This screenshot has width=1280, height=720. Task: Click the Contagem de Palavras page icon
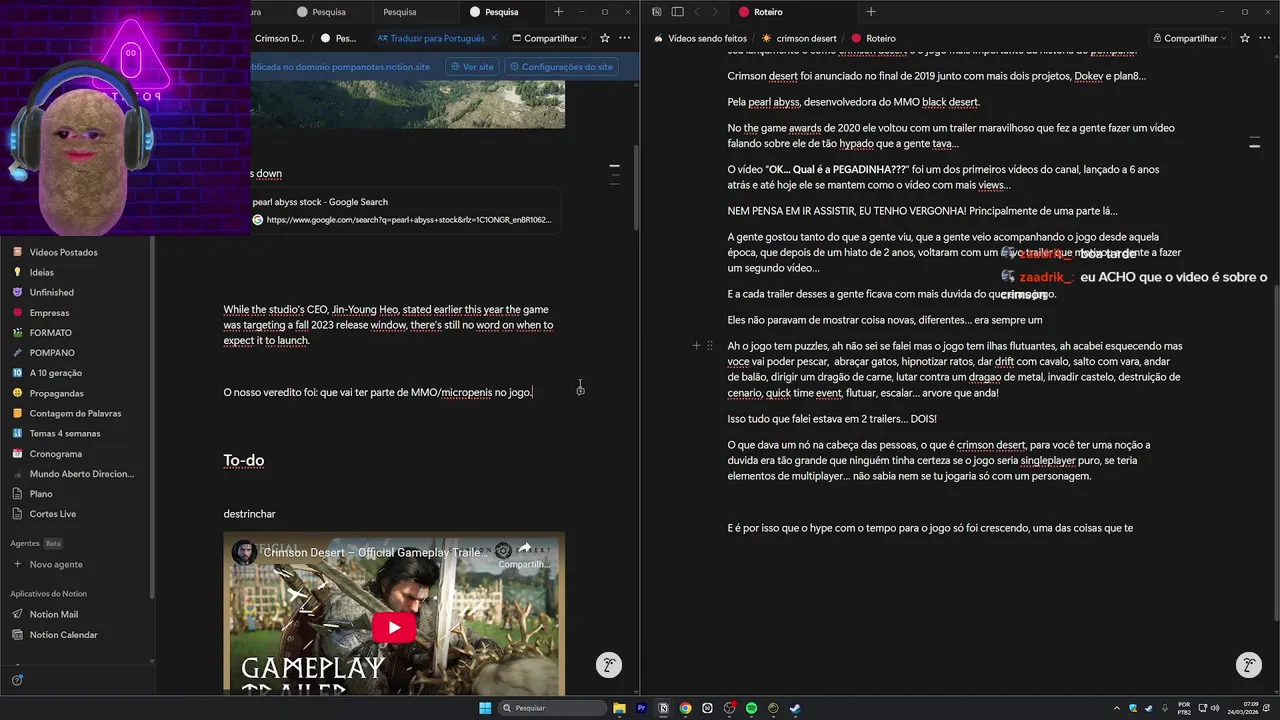[x=17, y=413]
